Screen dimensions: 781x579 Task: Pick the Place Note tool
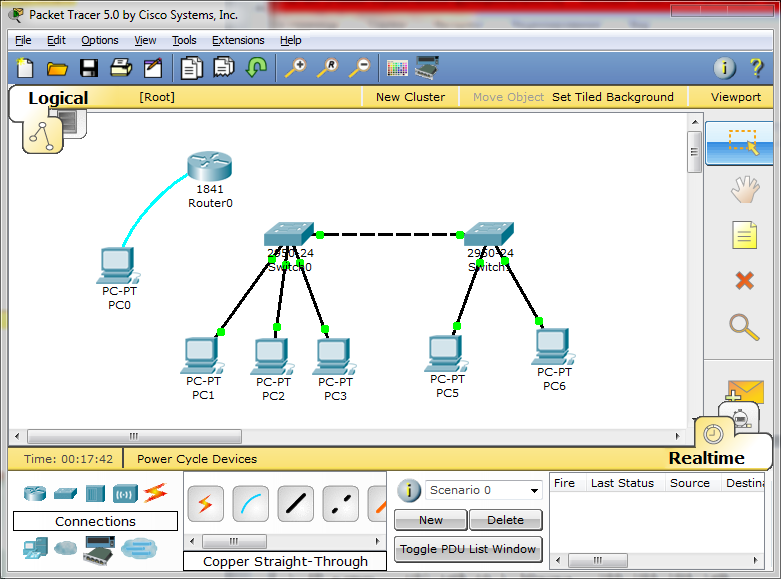tap(745, 235)
